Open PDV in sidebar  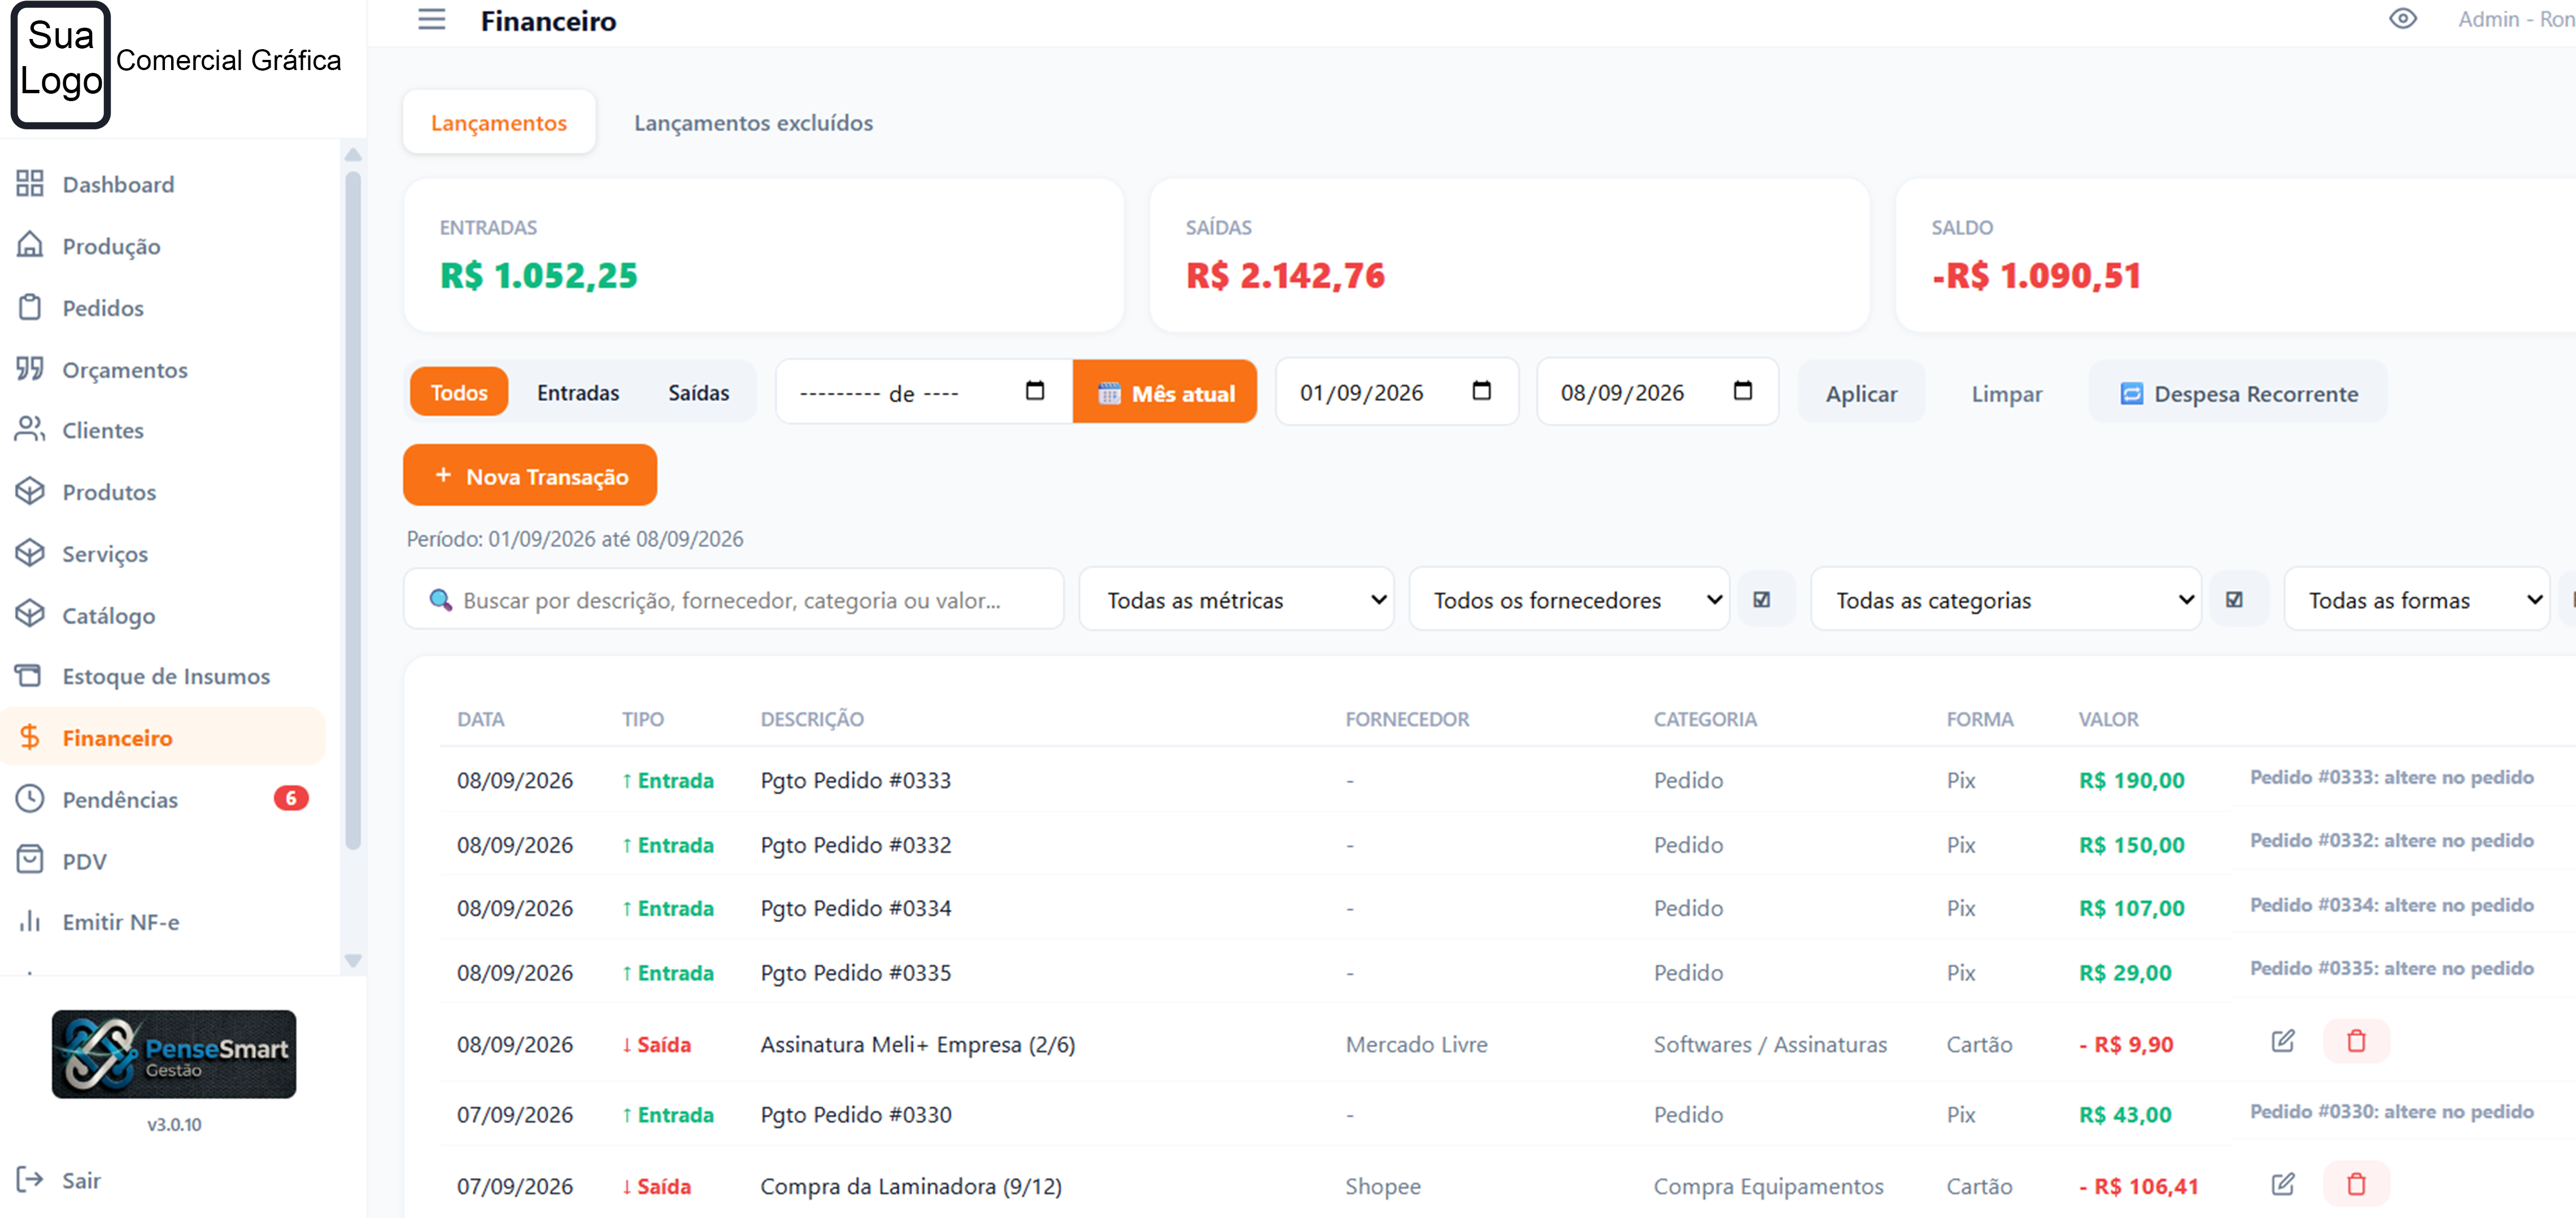click(84, 861)
